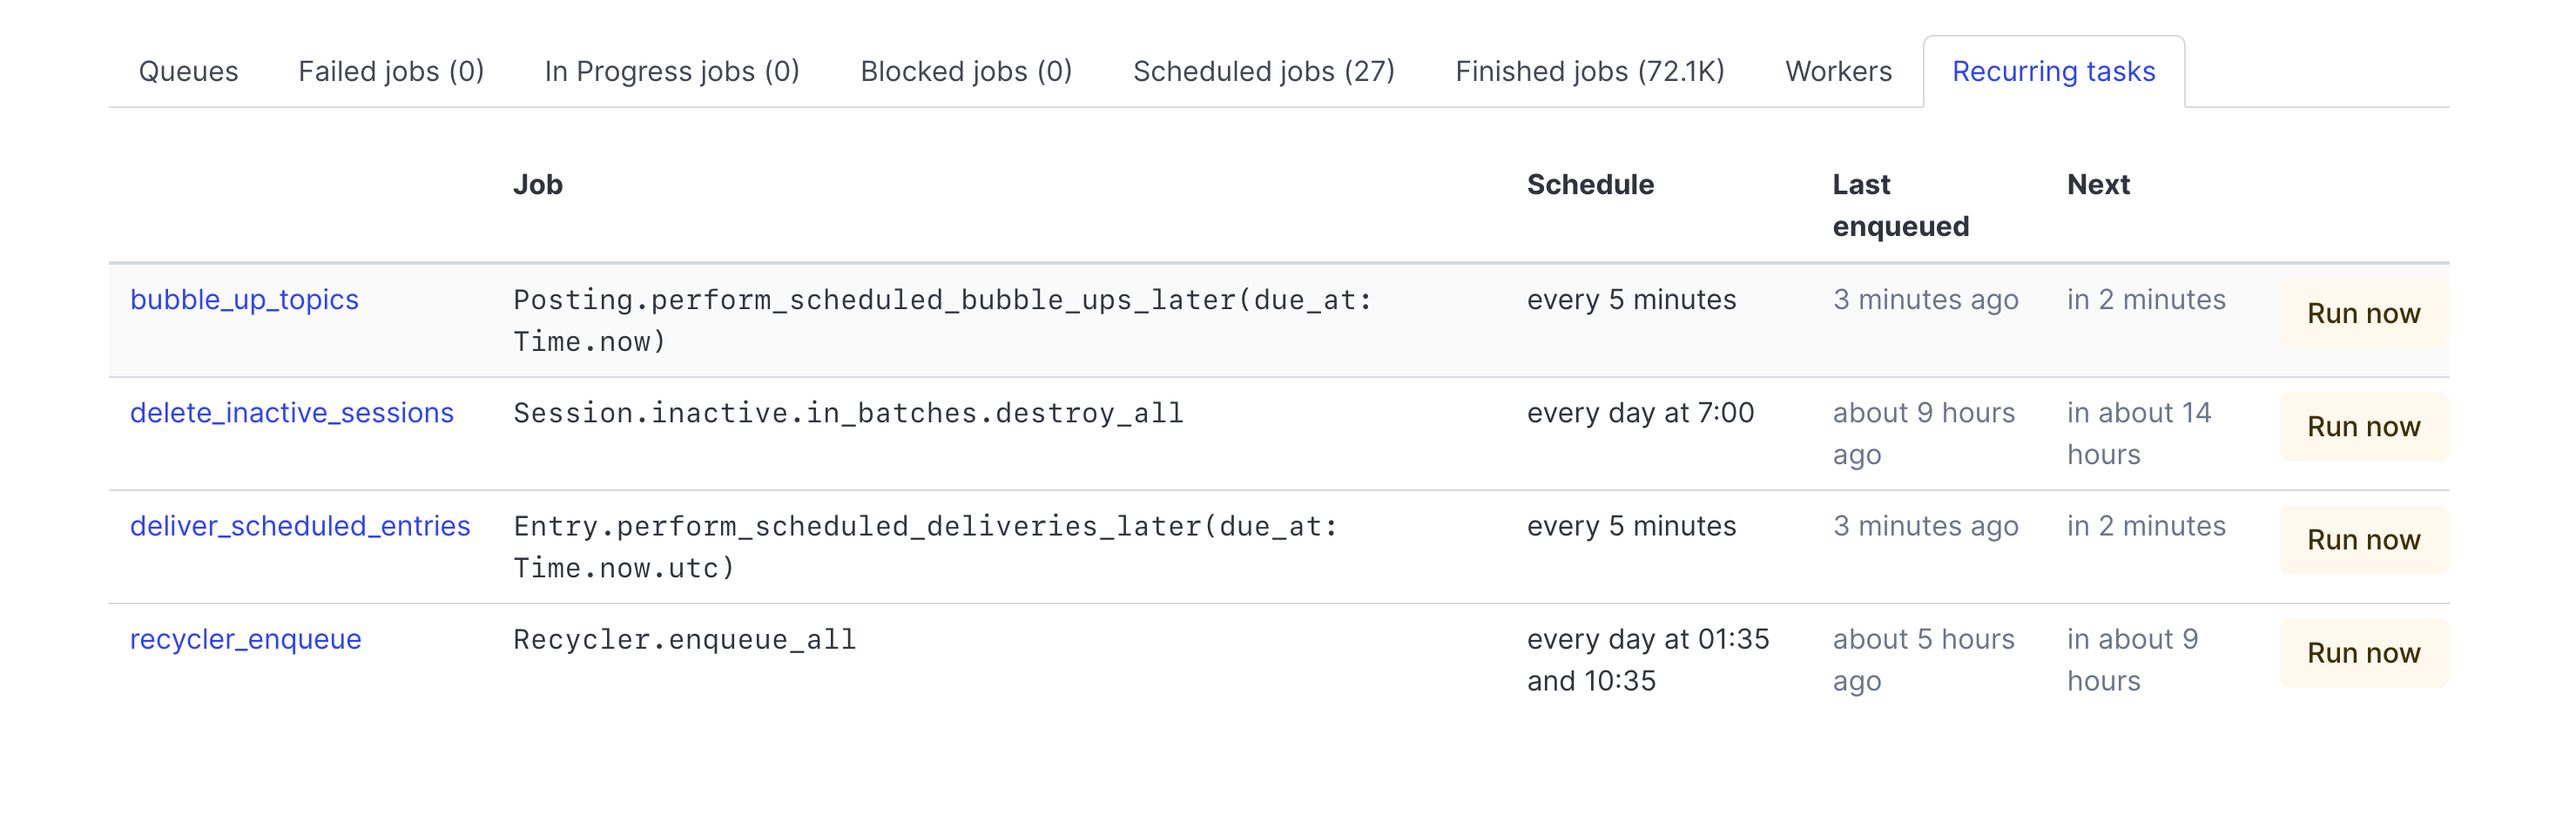Run bubble_up_topics now

coord(2363,314)
